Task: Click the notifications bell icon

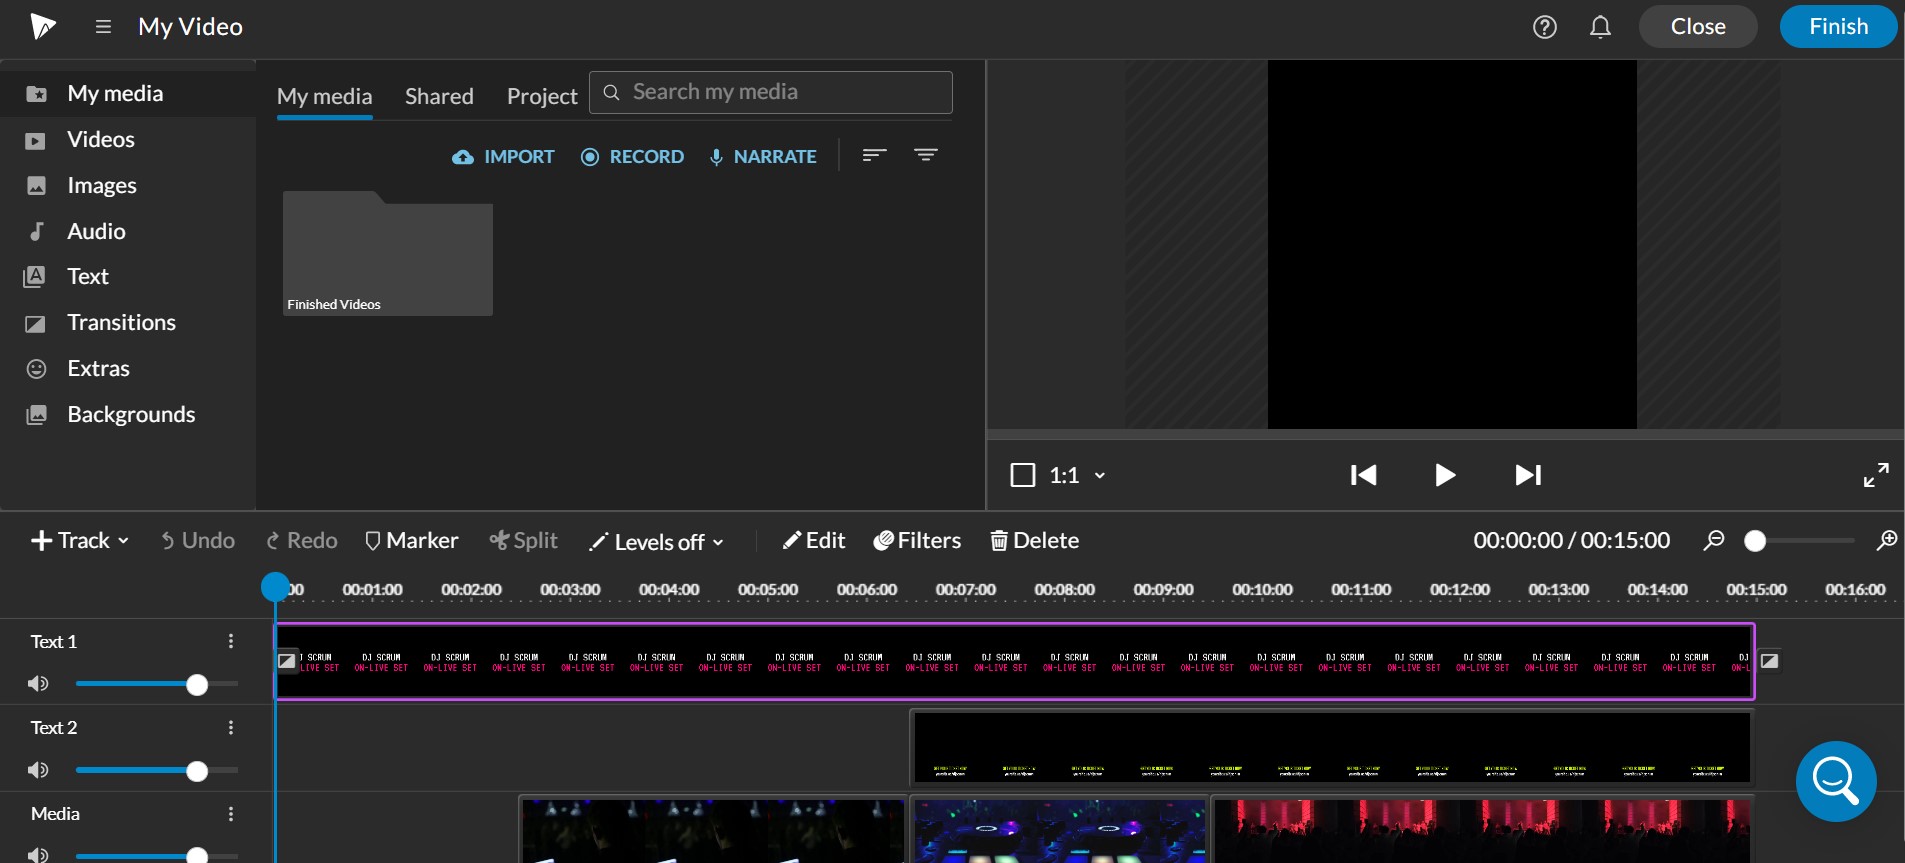Action: [1600, 27]
